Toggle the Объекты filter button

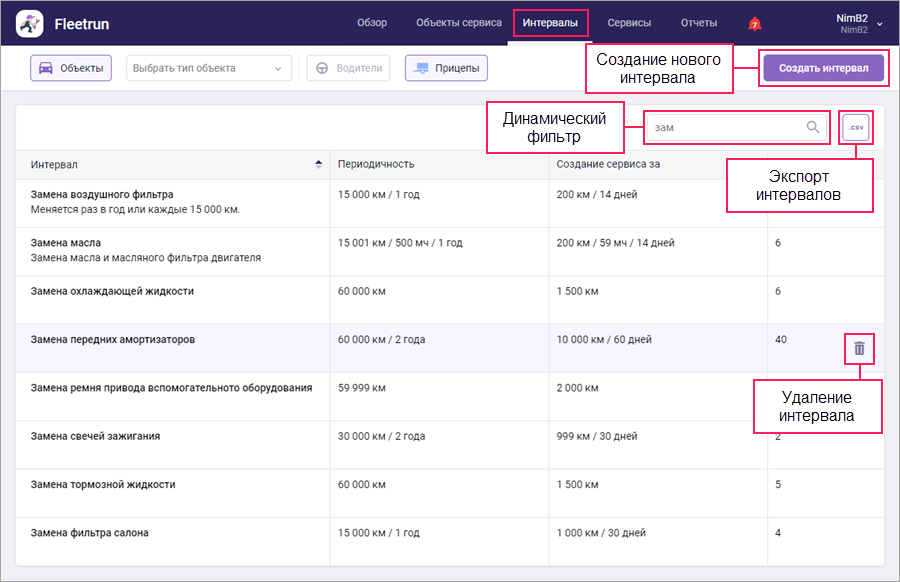pyautogui.click(x=71, y=68)
